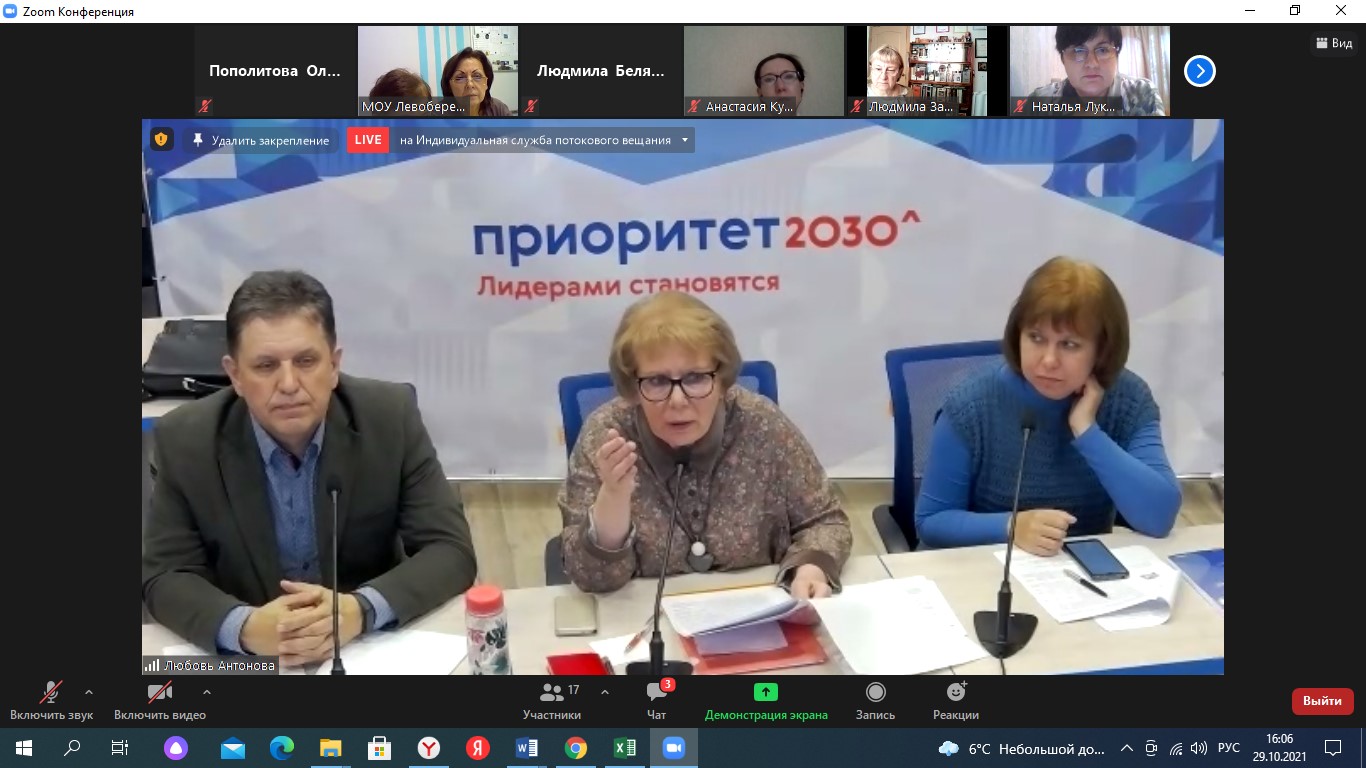Select МОУ Левобере... participant video tile
Viewport: 1366px width, 768px height.
pos(438,71)
